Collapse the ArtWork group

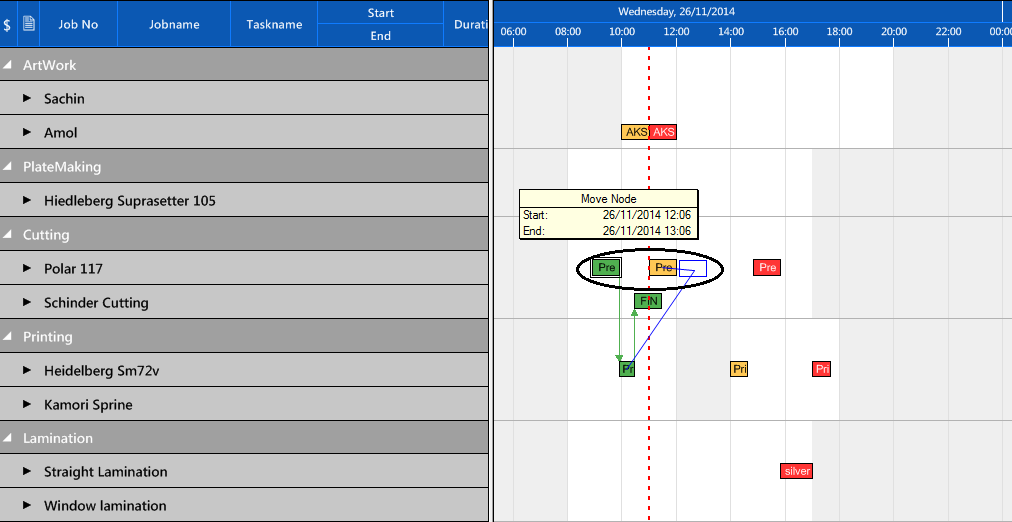(x=7, y=65)
